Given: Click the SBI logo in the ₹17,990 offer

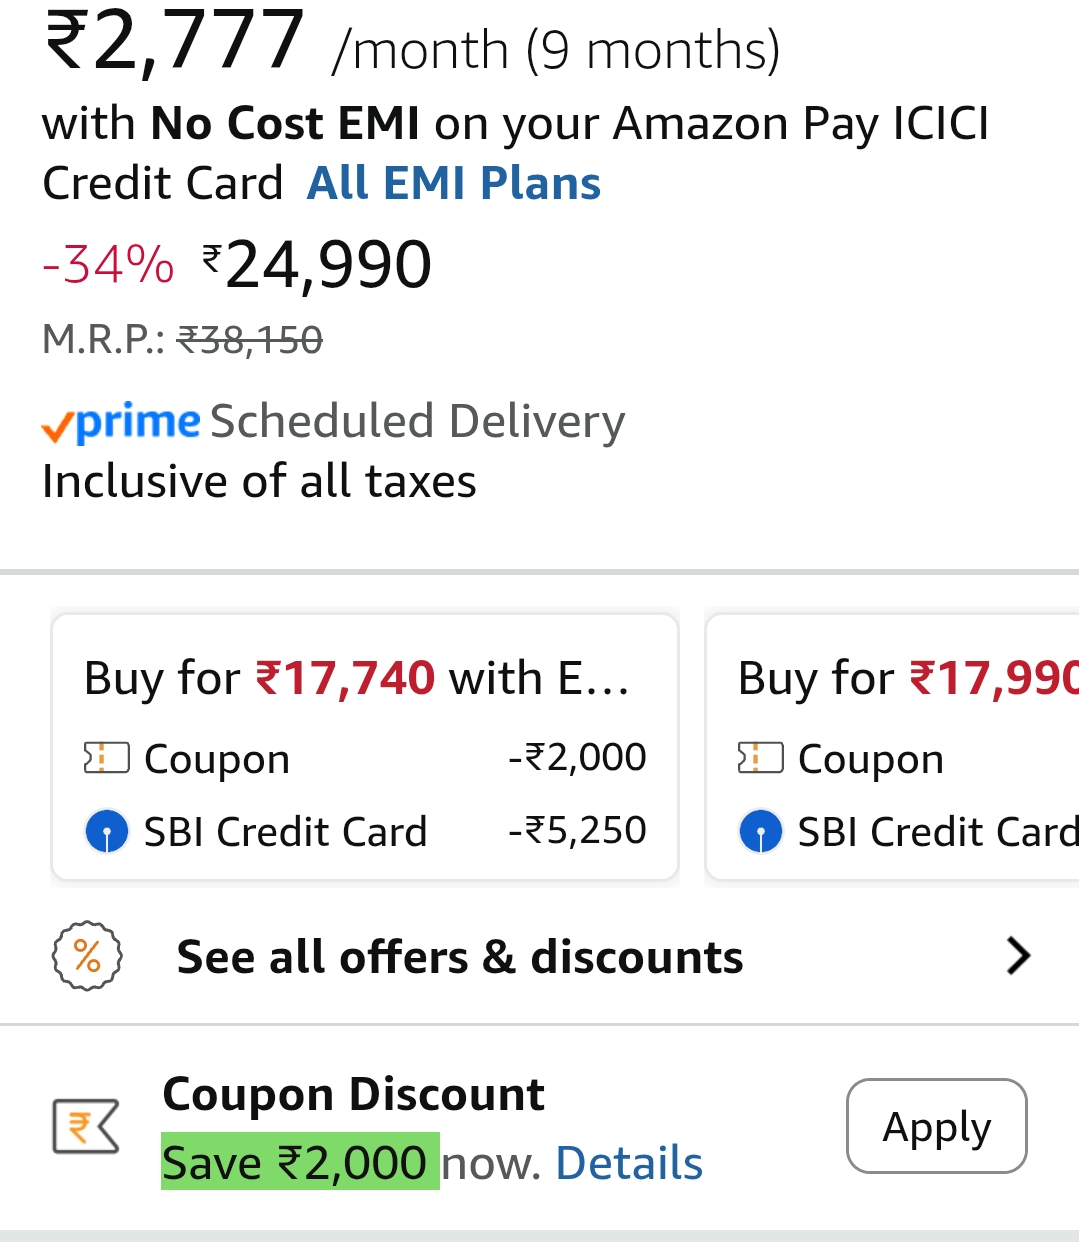Looking at the screenshot, I should 760,831.
